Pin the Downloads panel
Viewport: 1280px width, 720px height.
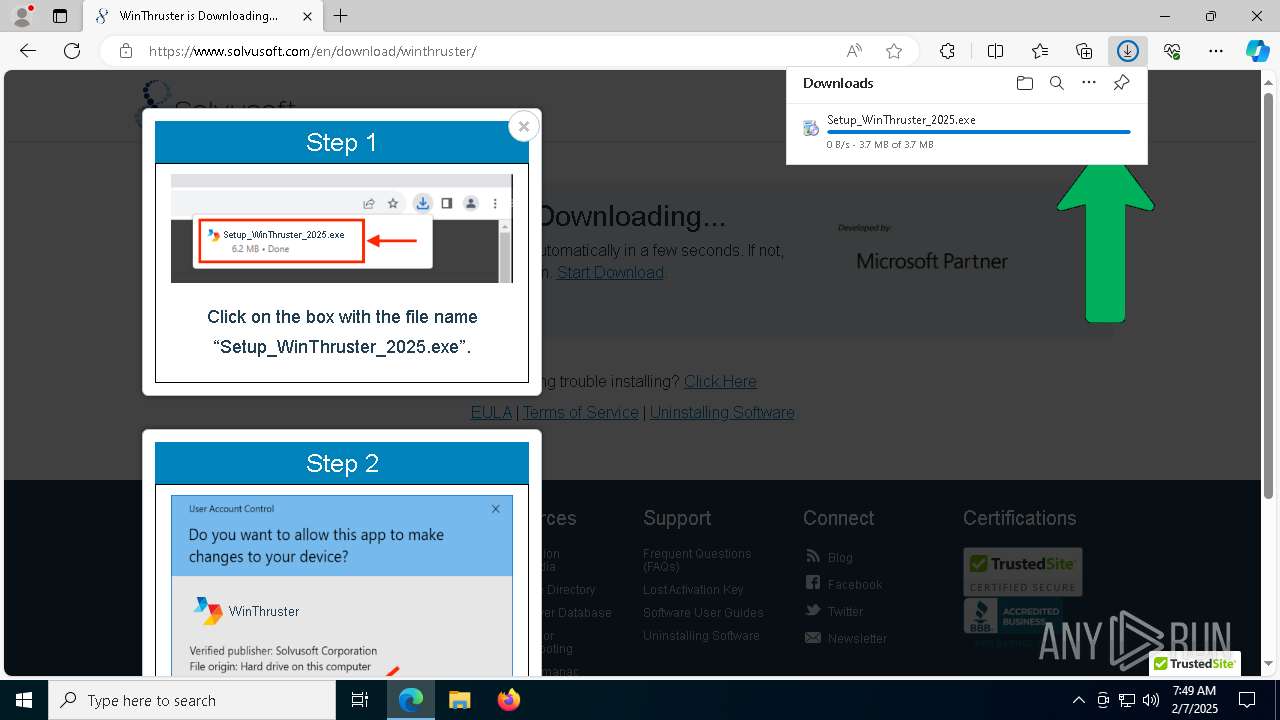[1121, 83]
